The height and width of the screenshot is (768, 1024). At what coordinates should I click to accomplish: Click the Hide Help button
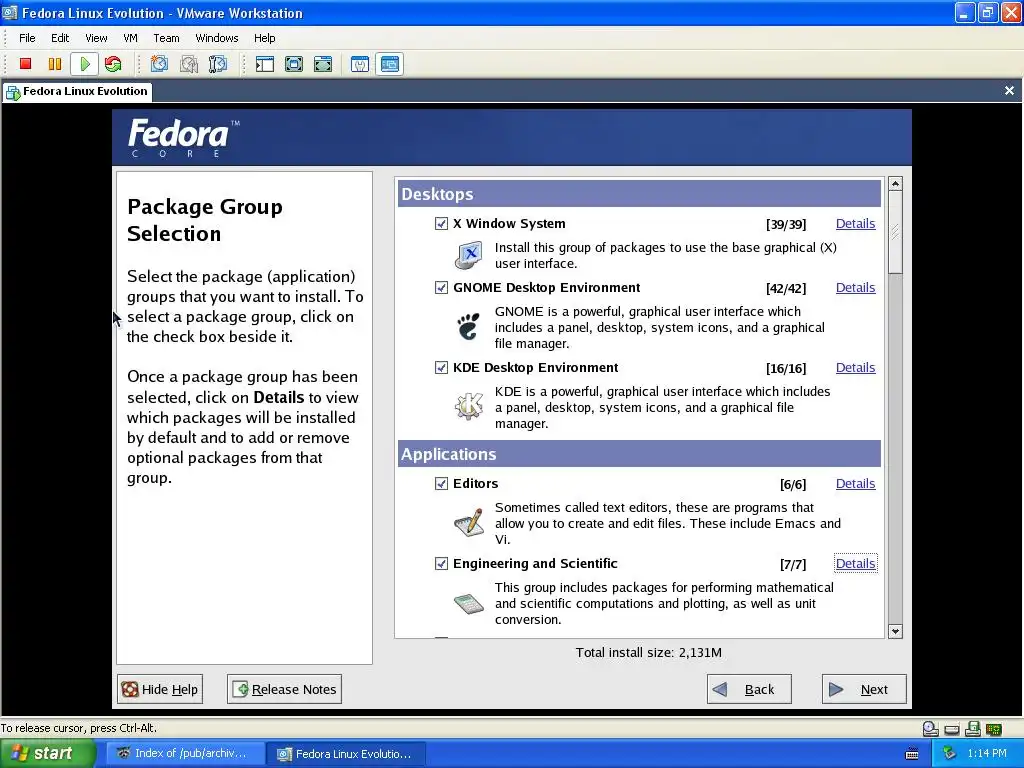pos(160,689)
